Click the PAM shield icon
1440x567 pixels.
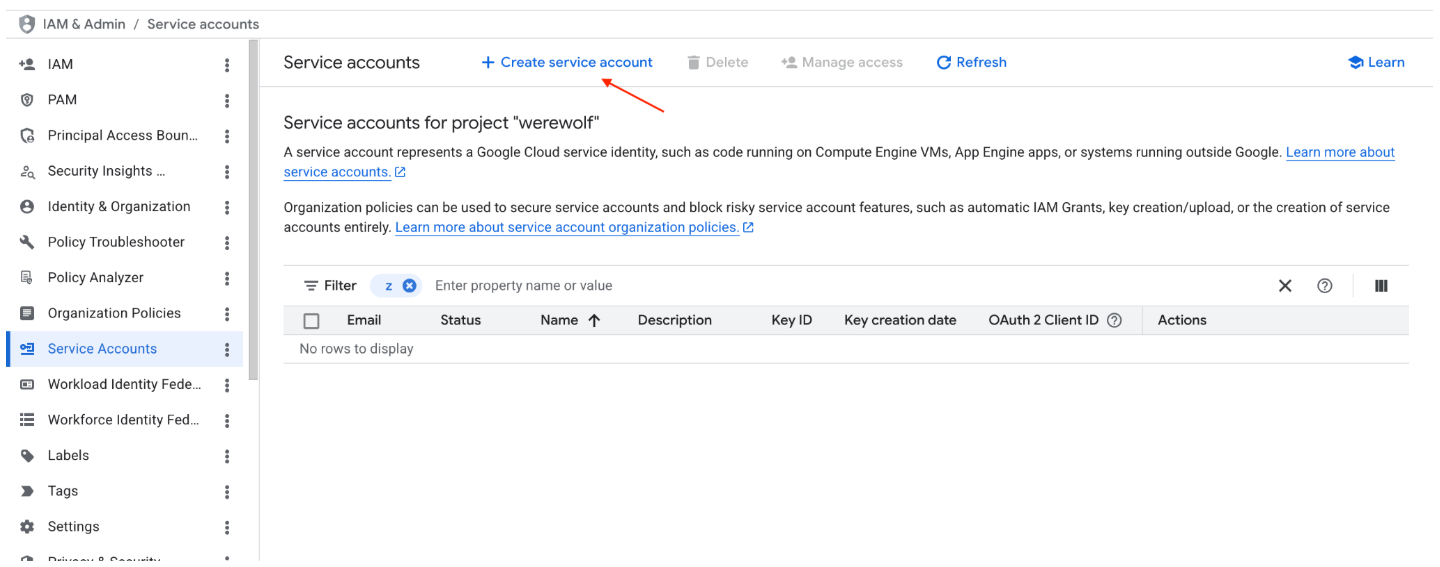pyautogui.click(x=27, y=100)
